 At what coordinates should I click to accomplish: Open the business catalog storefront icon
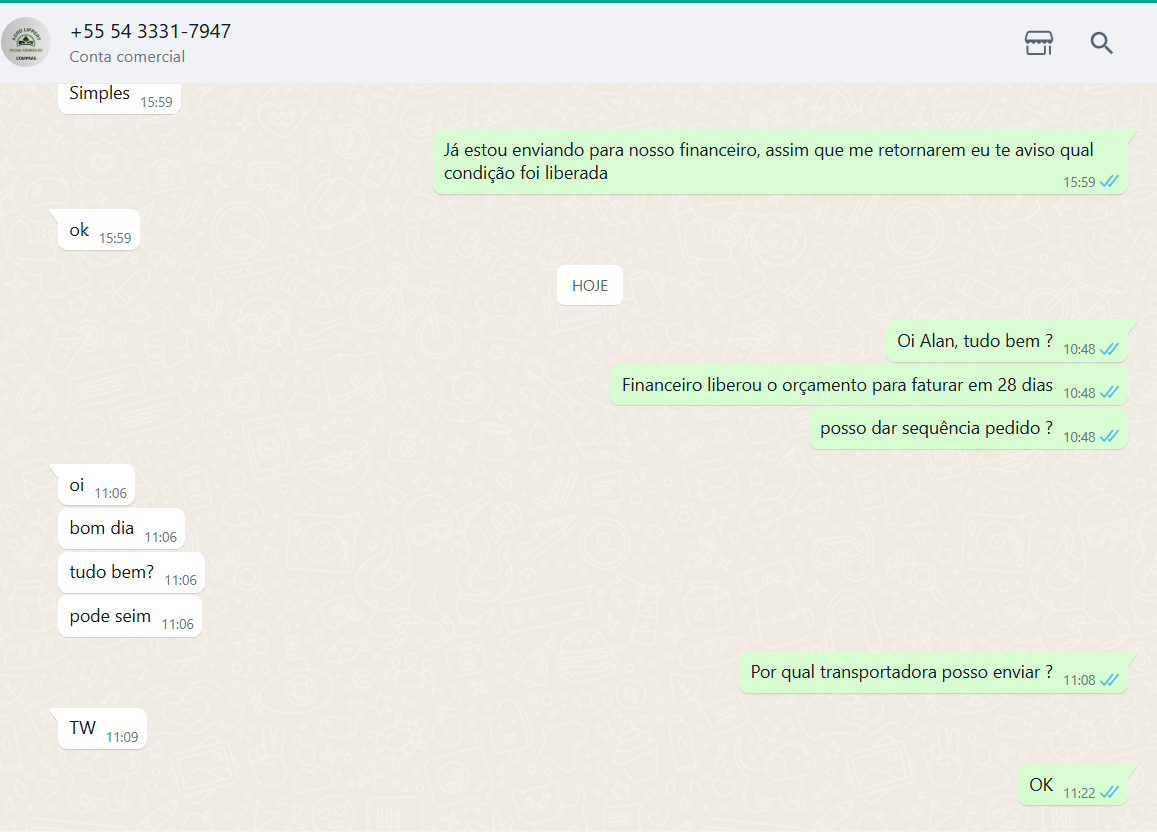[1038, 43]
